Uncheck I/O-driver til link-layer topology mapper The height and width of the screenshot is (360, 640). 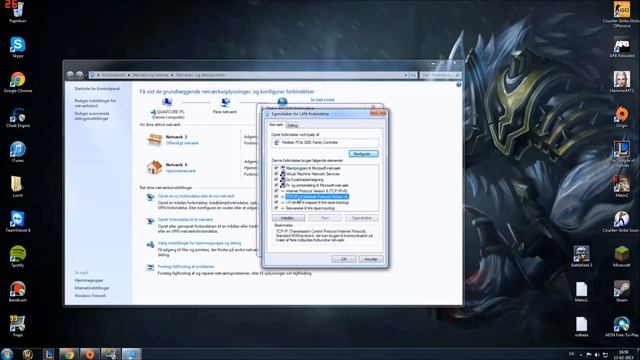pyautogui.click(x=276, y=202)
